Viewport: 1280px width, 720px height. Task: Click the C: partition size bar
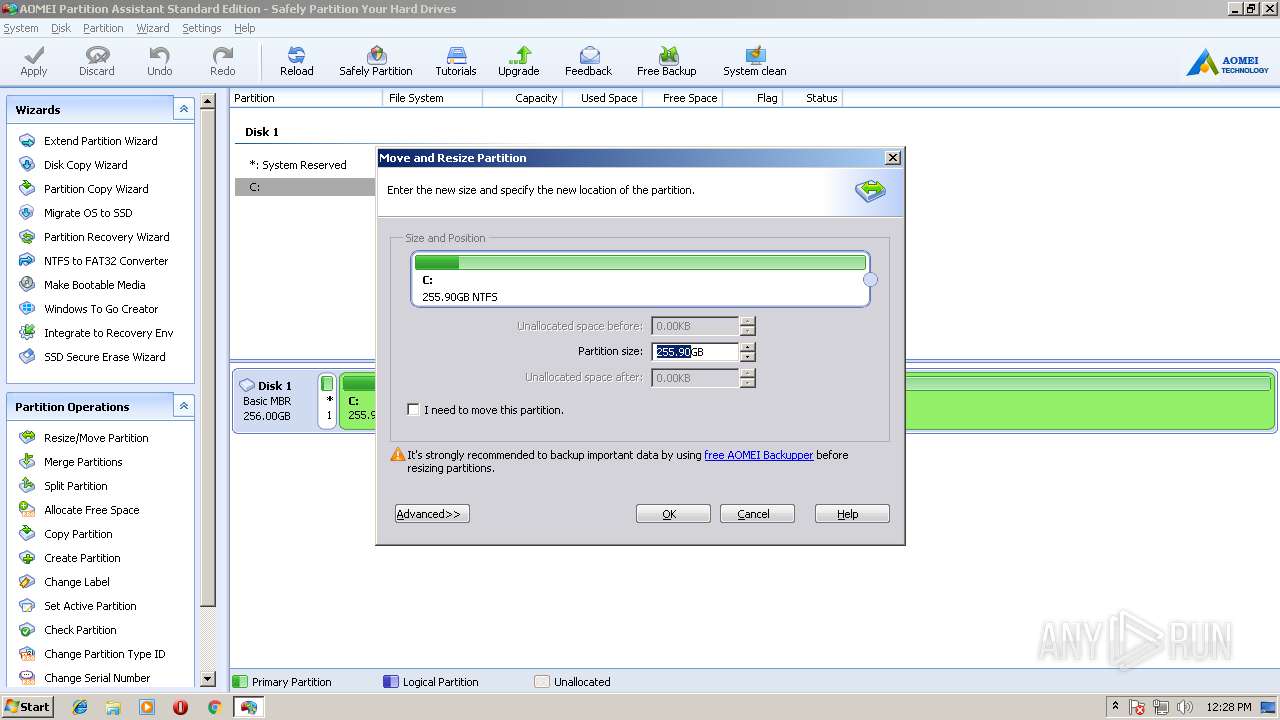tap(640, 263)
